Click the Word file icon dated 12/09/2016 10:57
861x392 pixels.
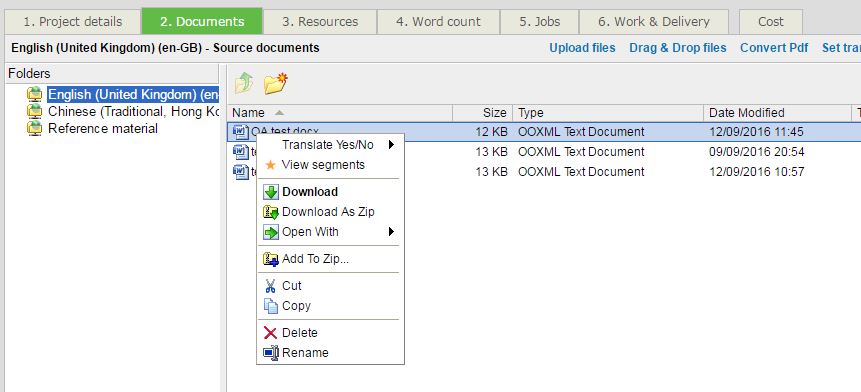click(241, 171)
